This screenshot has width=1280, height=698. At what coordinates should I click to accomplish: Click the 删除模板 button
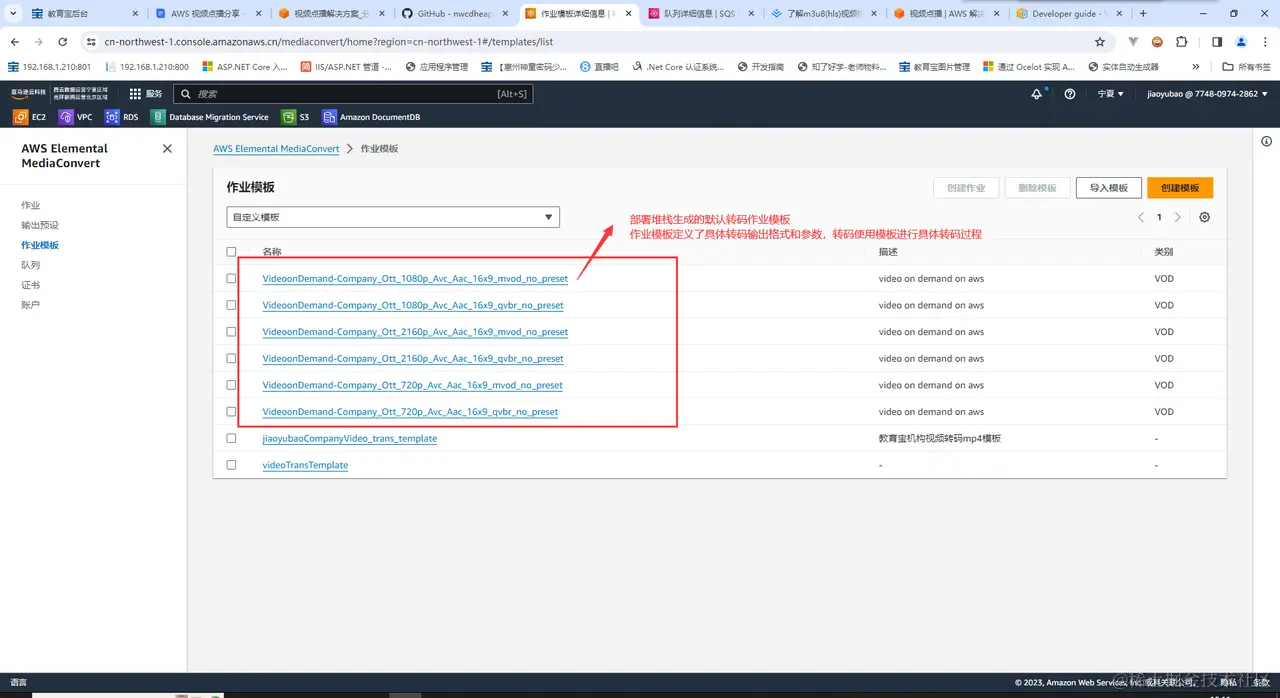click(x=1037, y=188)
